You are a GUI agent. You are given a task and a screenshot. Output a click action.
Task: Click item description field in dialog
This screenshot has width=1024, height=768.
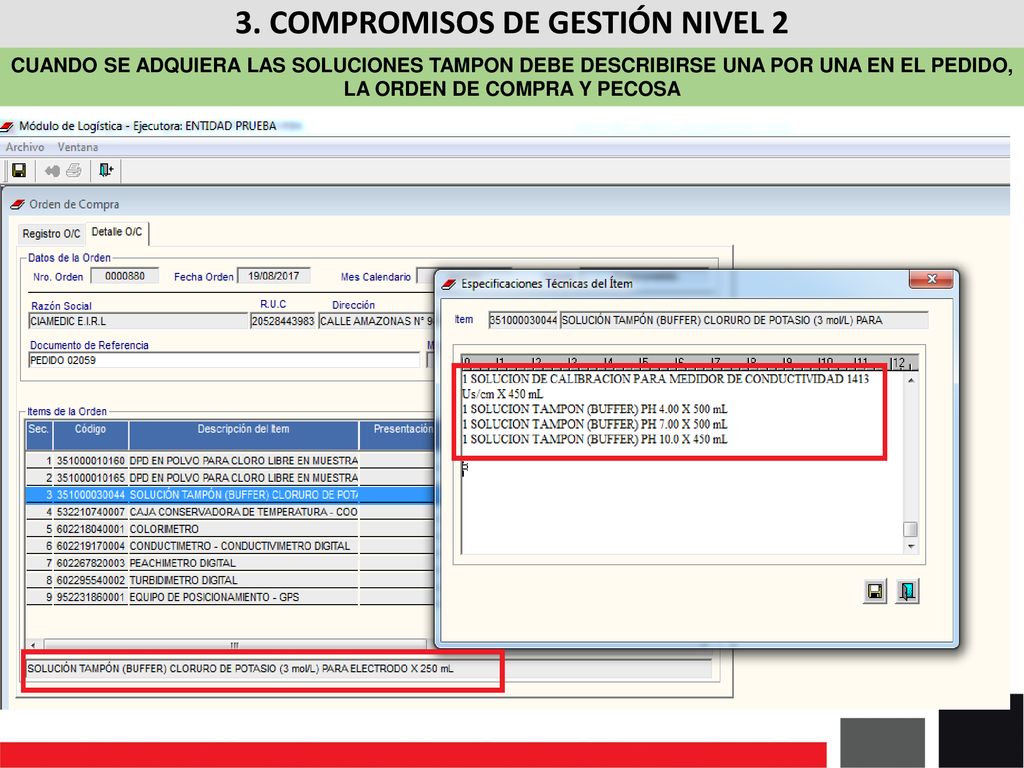point(744,320)
